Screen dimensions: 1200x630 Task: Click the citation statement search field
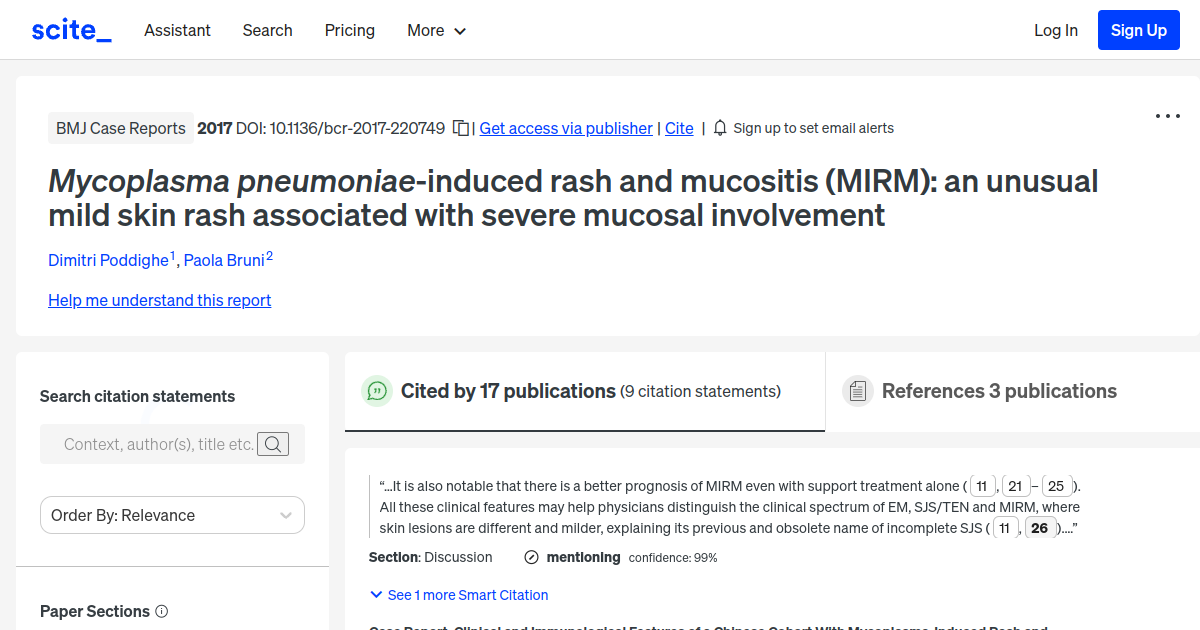[x=160, y=444]
